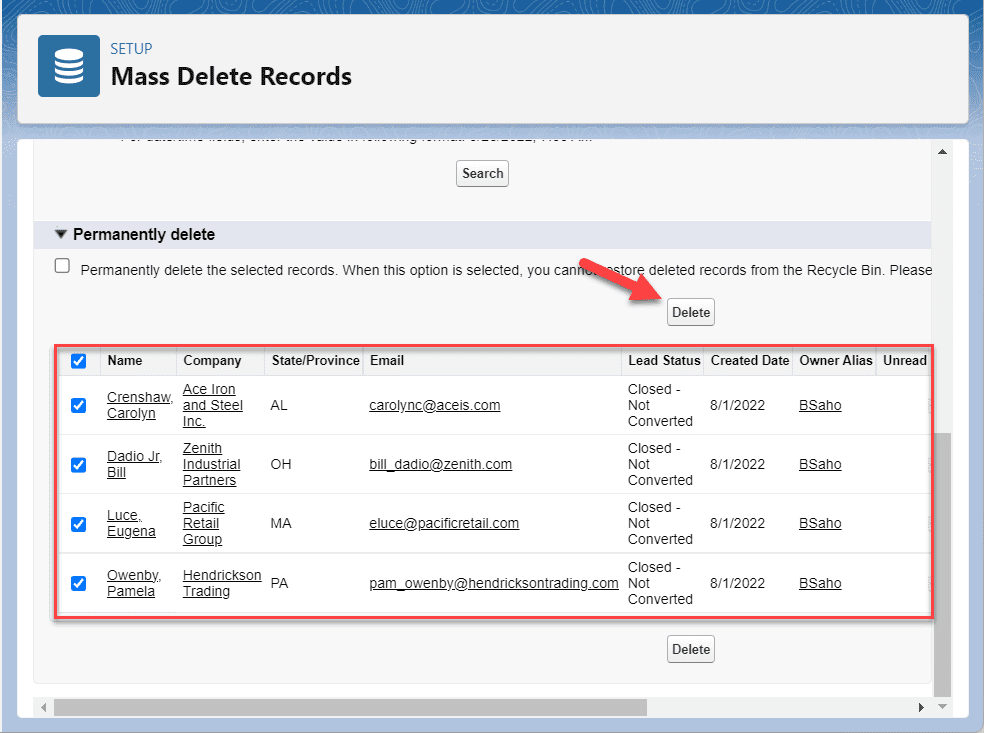Enable the permanently delete selected records option

(x=62, y=265)
